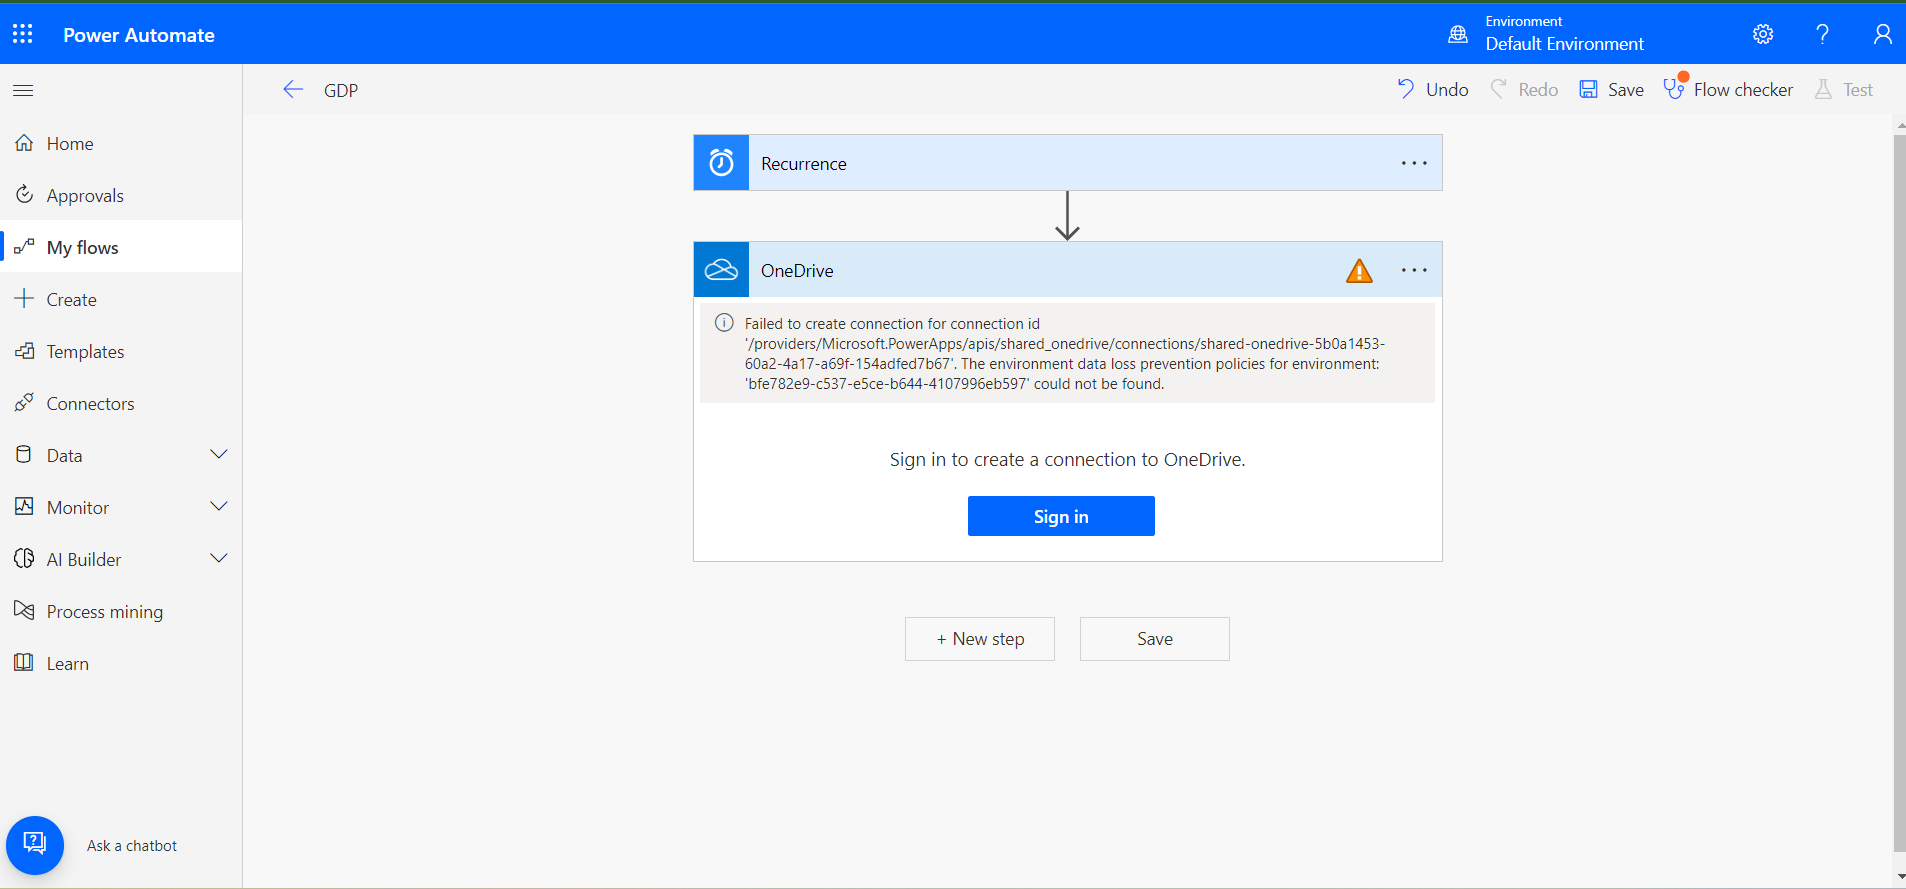The width and height of the screenshot is (1906, 889).
Task: Click the Monitor sidebar item
Action: pyautogui.click(x=121, y=508)
